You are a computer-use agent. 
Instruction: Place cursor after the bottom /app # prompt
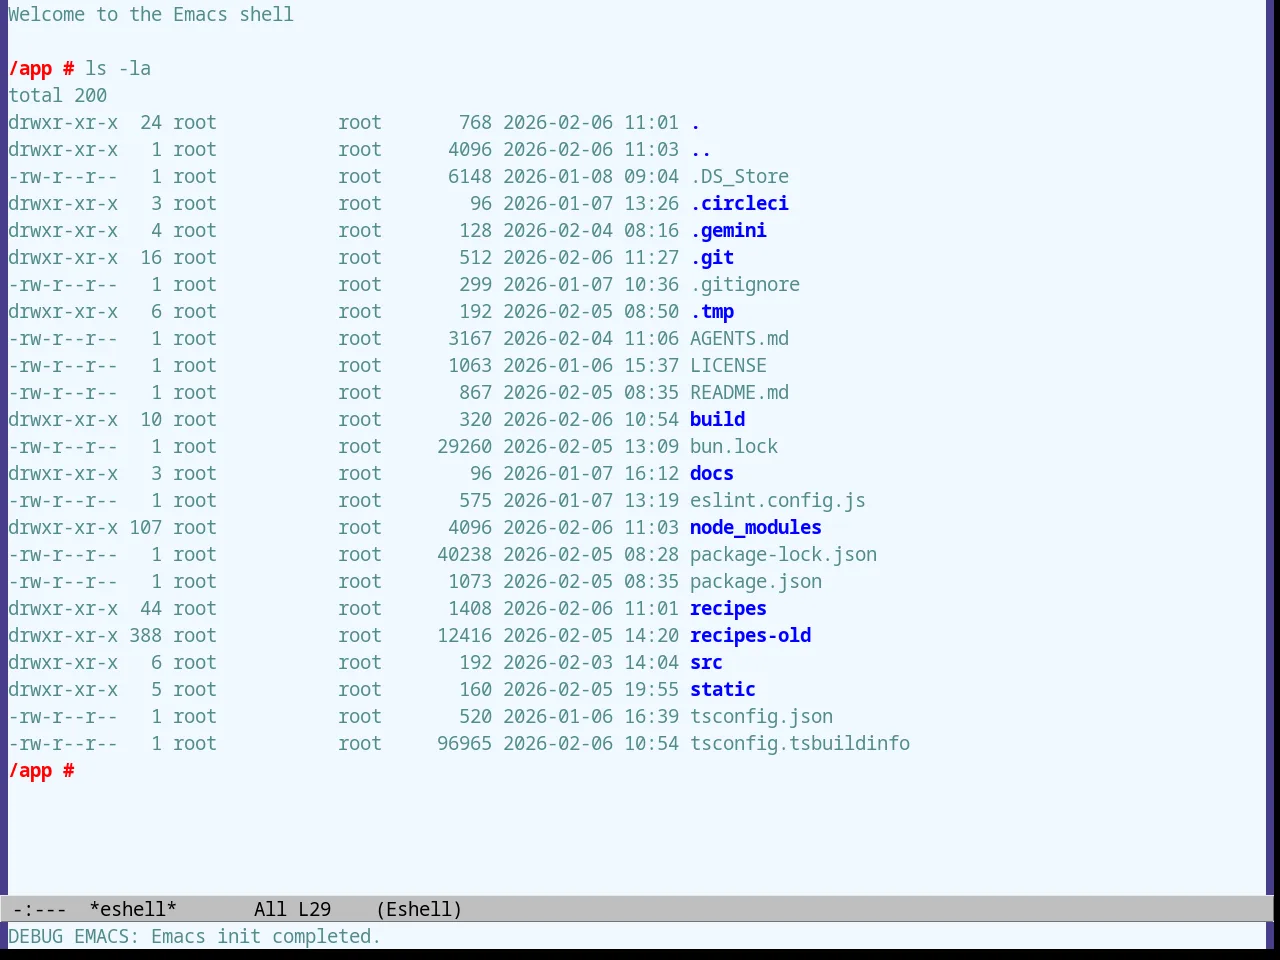tap(85, 770)
